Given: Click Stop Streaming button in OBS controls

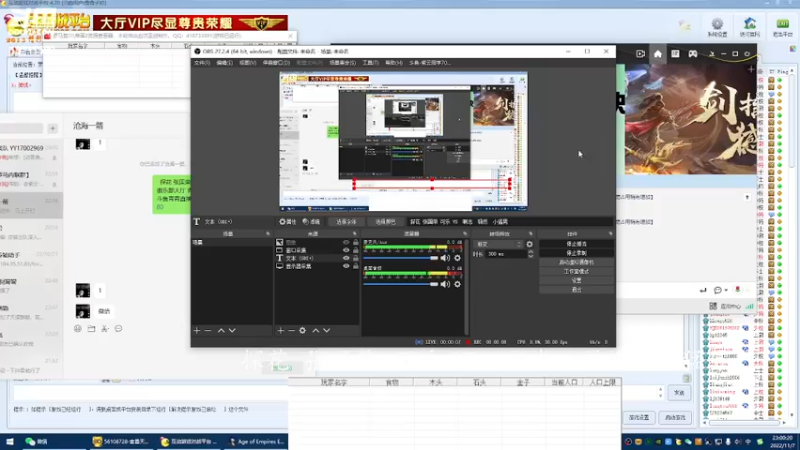Looking at the screenshot, I should coord(577,244).
